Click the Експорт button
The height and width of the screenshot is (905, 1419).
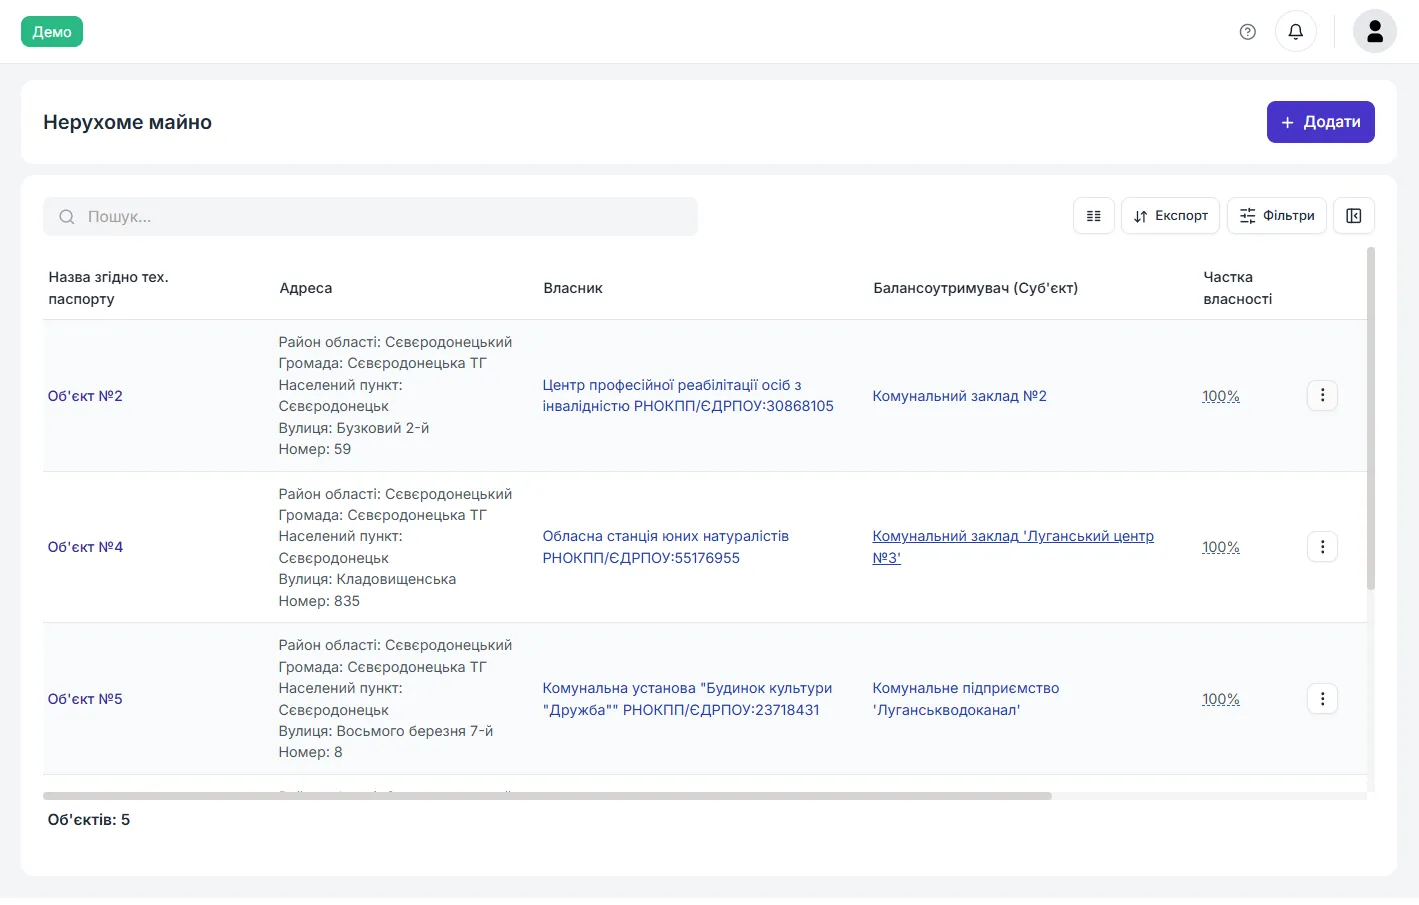1170,216
